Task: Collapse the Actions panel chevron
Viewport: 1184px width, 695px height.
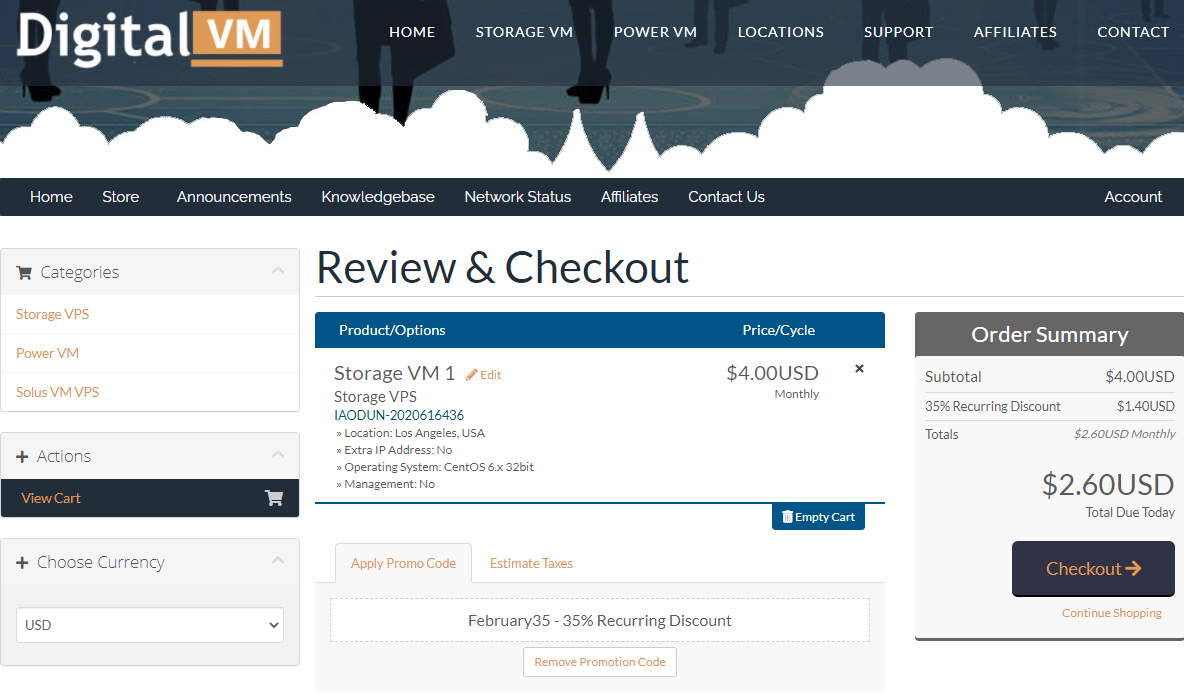Action: coord(278,453)
